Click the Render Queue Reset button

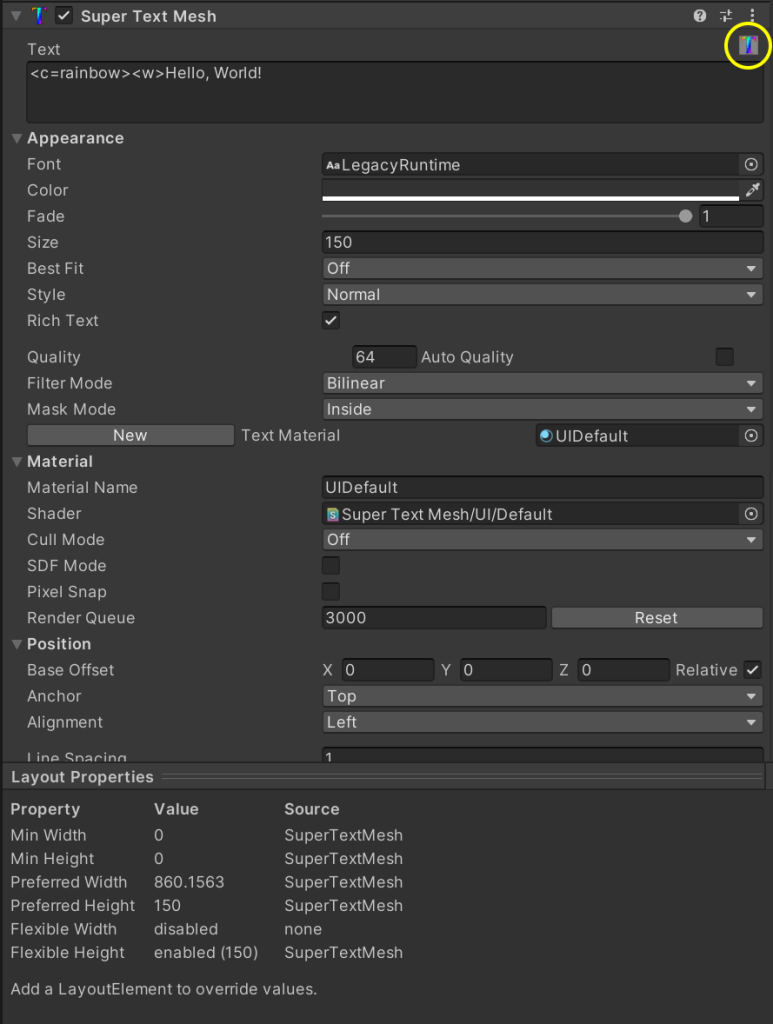(x=657, y=618)
